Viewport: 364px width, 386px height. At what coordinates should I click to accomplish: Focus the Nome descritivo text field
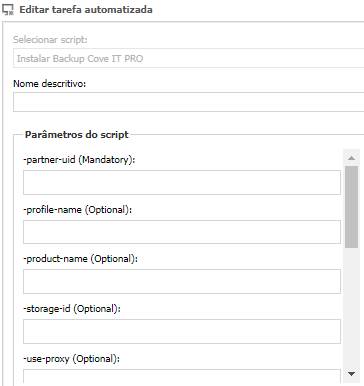[x=188, y=102]
